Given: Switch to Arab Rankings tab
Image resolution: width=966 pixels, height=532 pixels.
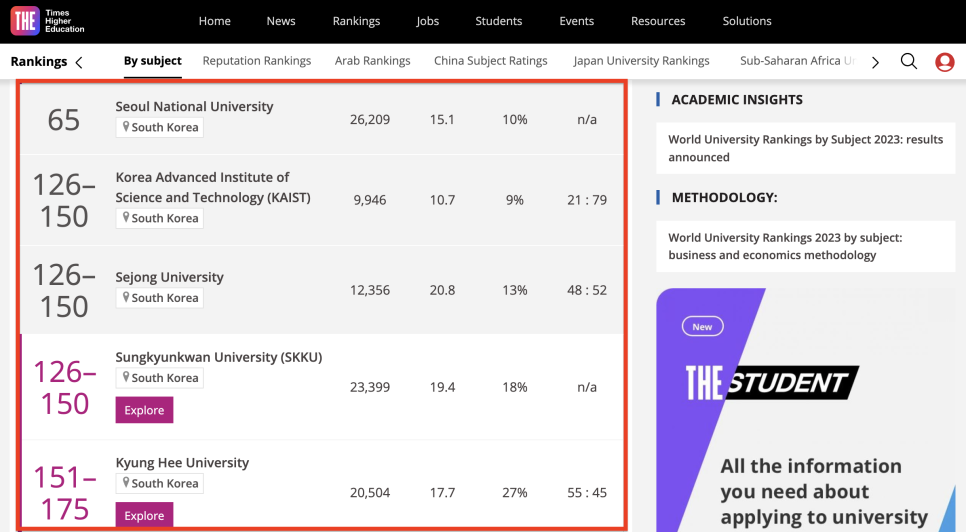Looking at the screenshot, I should (373, 61).
